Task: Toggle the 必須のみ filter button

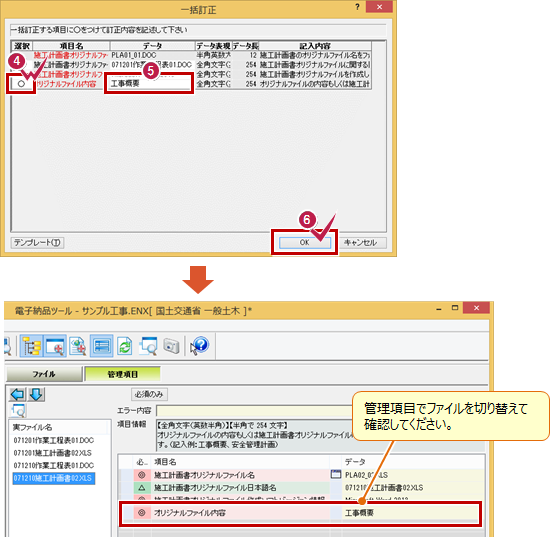Action: [149, 394]
